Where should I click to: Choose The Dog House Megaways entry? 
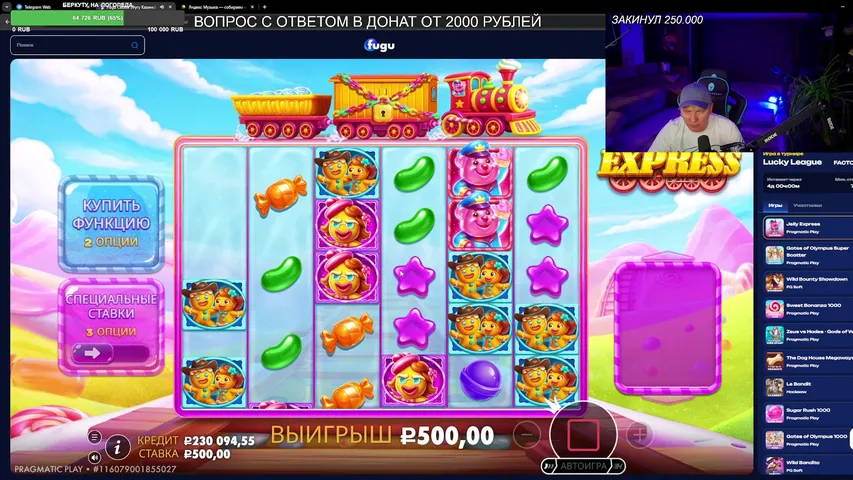pos(808,361)
